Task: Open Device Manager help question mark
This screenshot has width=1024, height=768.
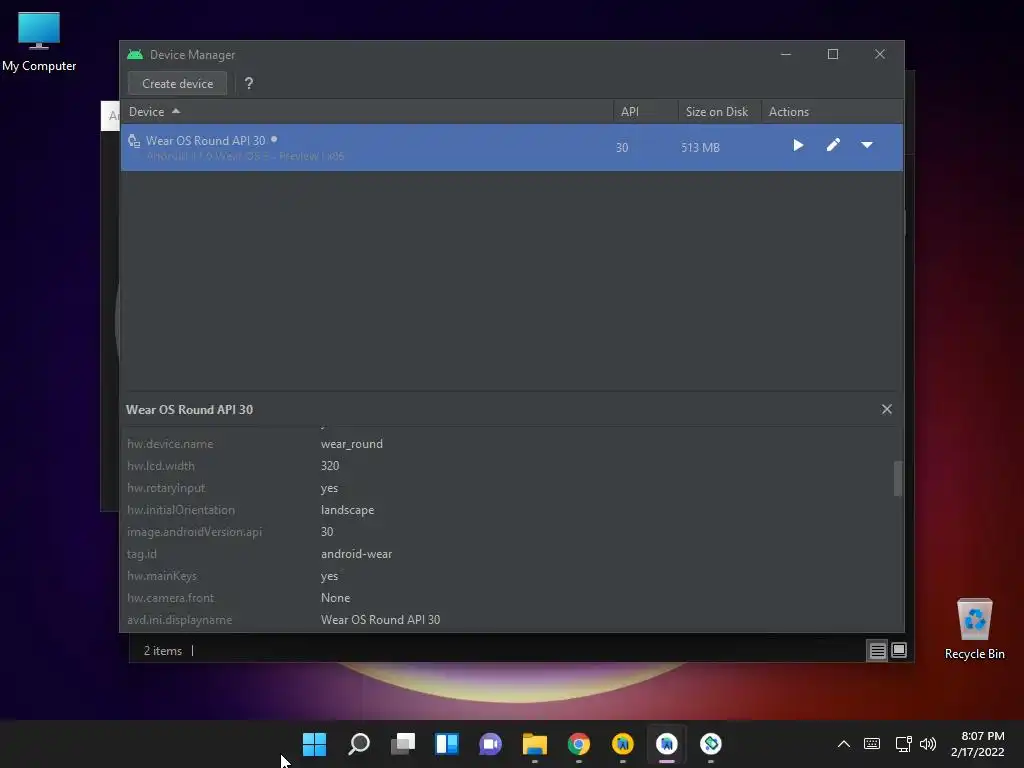Action: pyautogui.click(x=249, y=84)
